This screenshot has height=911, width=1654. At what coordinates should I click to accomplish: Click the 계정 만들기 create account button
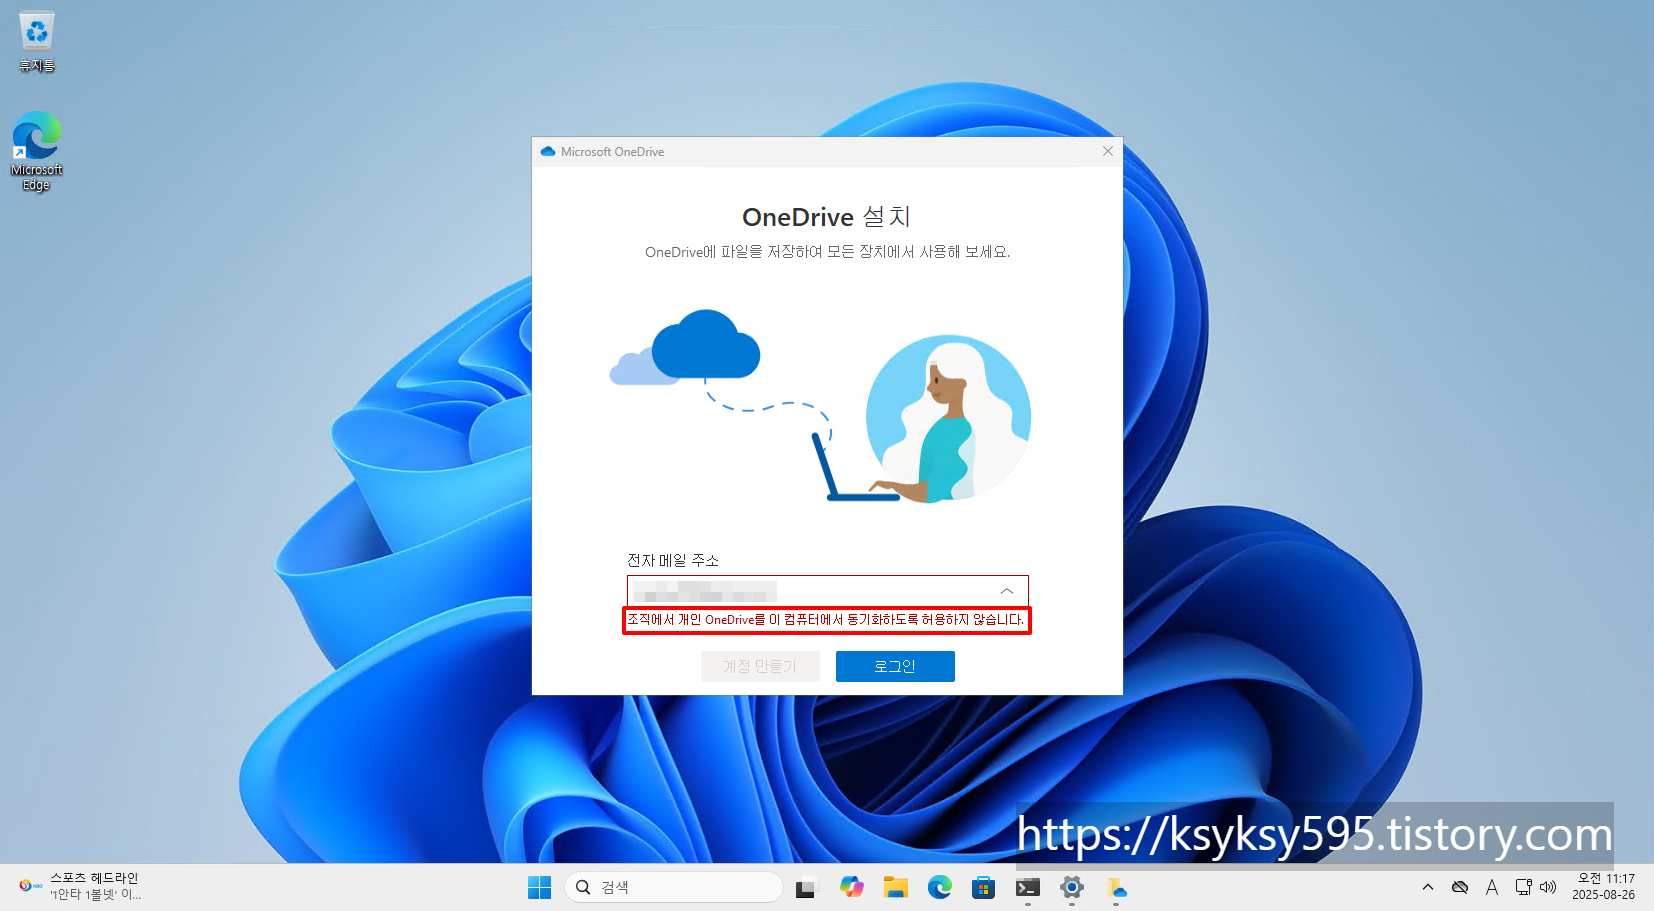coord(760,666)
